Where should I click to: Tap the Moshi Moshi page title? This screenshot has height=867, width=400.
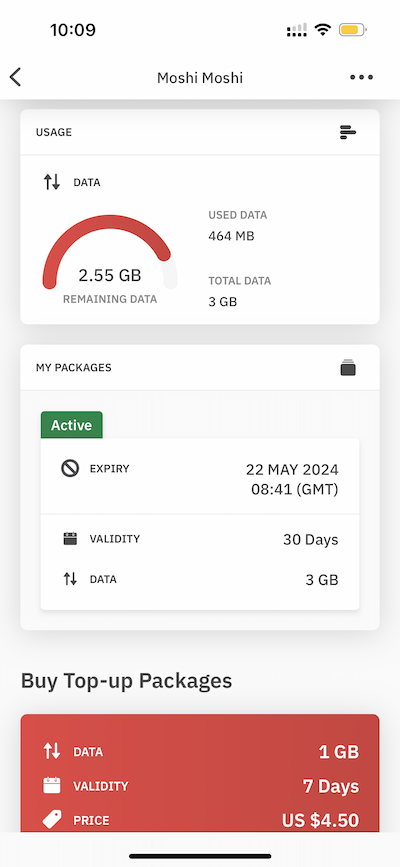[x=200, y=78]
